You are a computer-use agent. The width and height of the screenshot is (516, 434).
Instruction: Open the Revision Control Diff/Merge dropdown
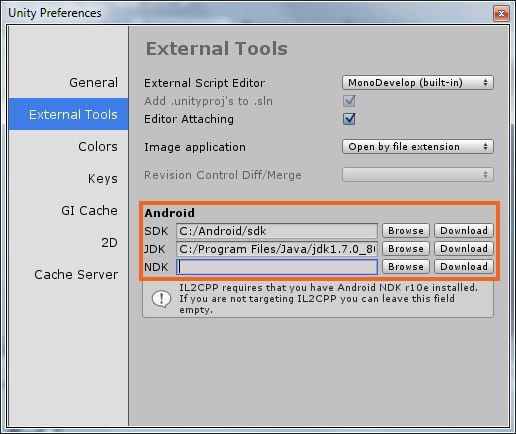(418, 175)
